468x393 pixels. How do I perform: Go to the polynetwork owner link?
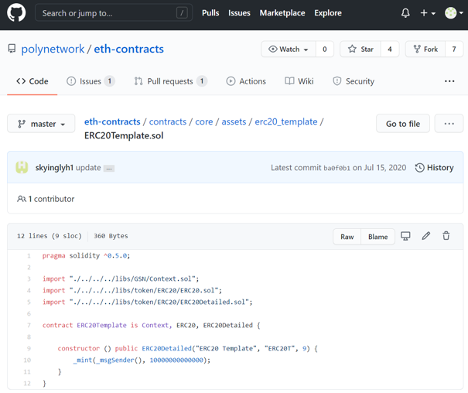53,49
